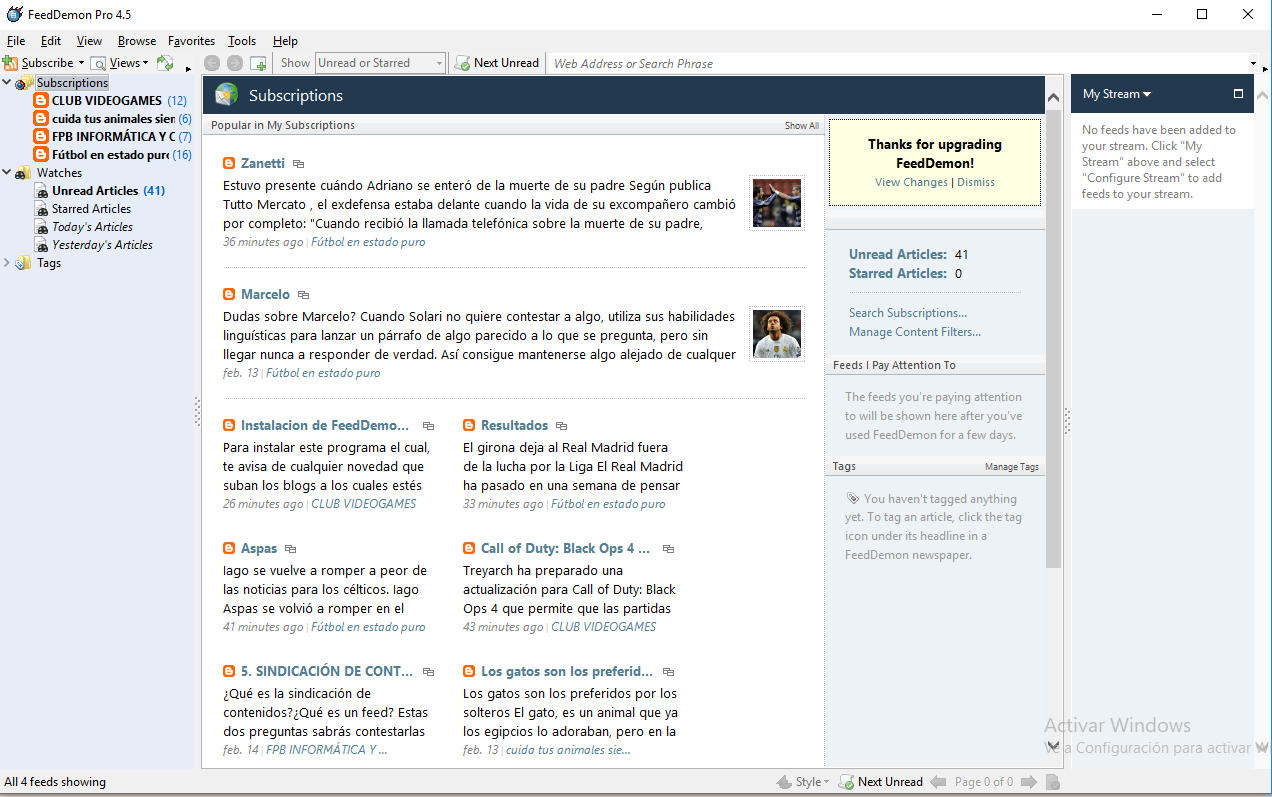Open a new tab with the plus icon
Viewport: 1272px width, 797px height.
[x=258, y=63]
